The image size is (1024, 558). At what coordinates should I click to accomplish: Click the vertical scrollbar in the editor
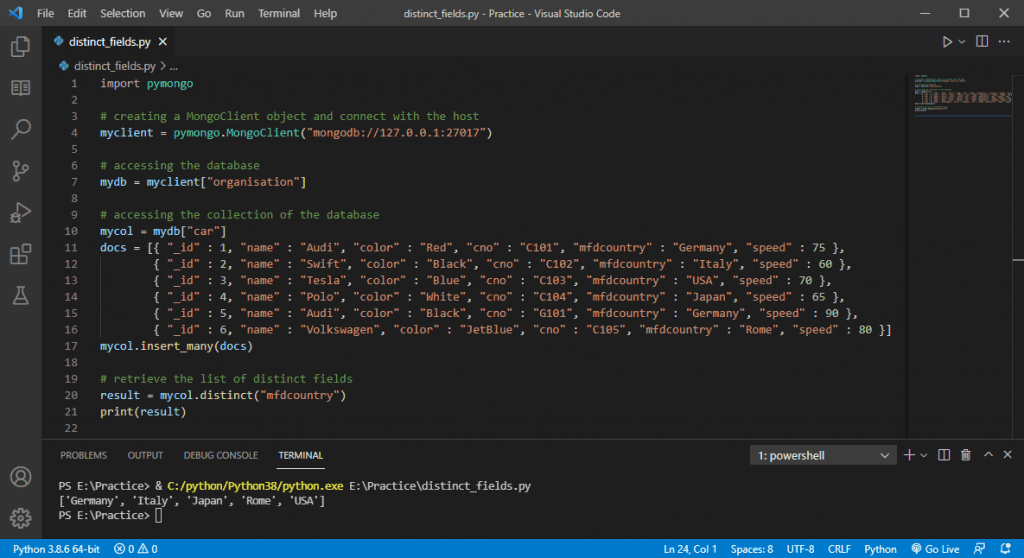(1018, 256)
